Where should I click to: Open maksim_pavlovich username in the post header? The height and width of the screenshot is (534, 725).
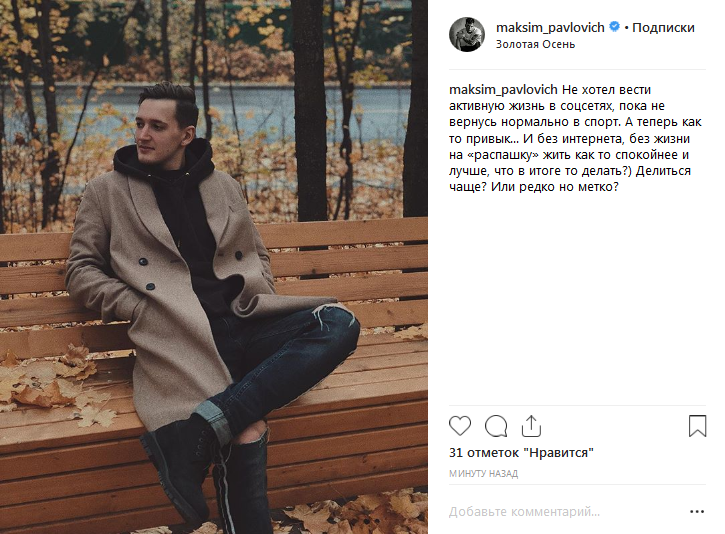click(x=550, y=27)
